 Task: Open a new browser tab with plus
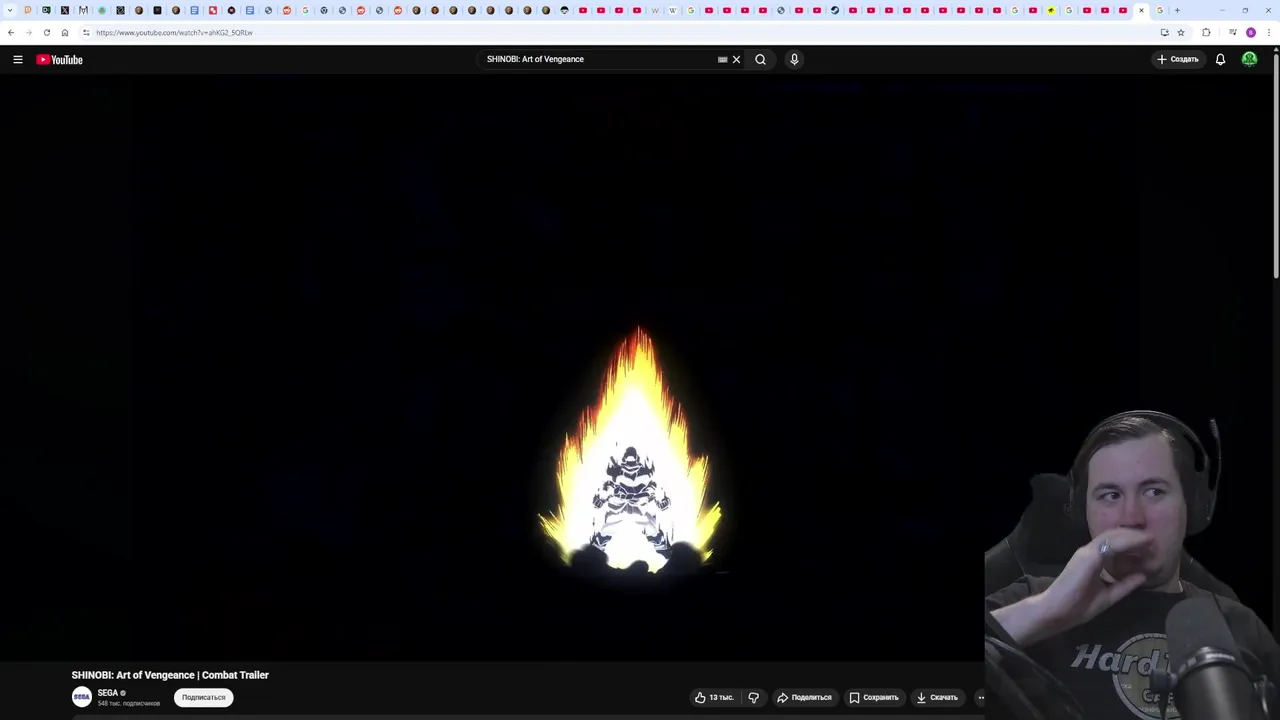click(x=1177, y=10)
